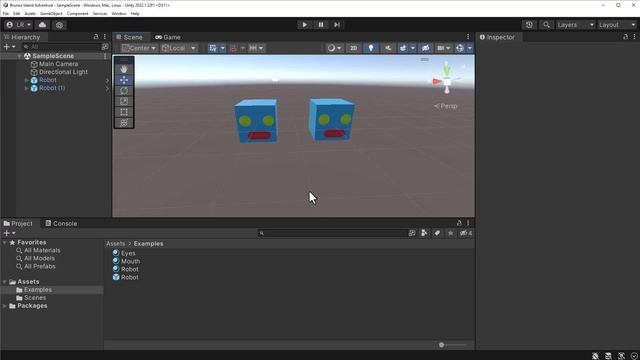
Task: Toggle grid snapping icon
Action: [233, 48]
